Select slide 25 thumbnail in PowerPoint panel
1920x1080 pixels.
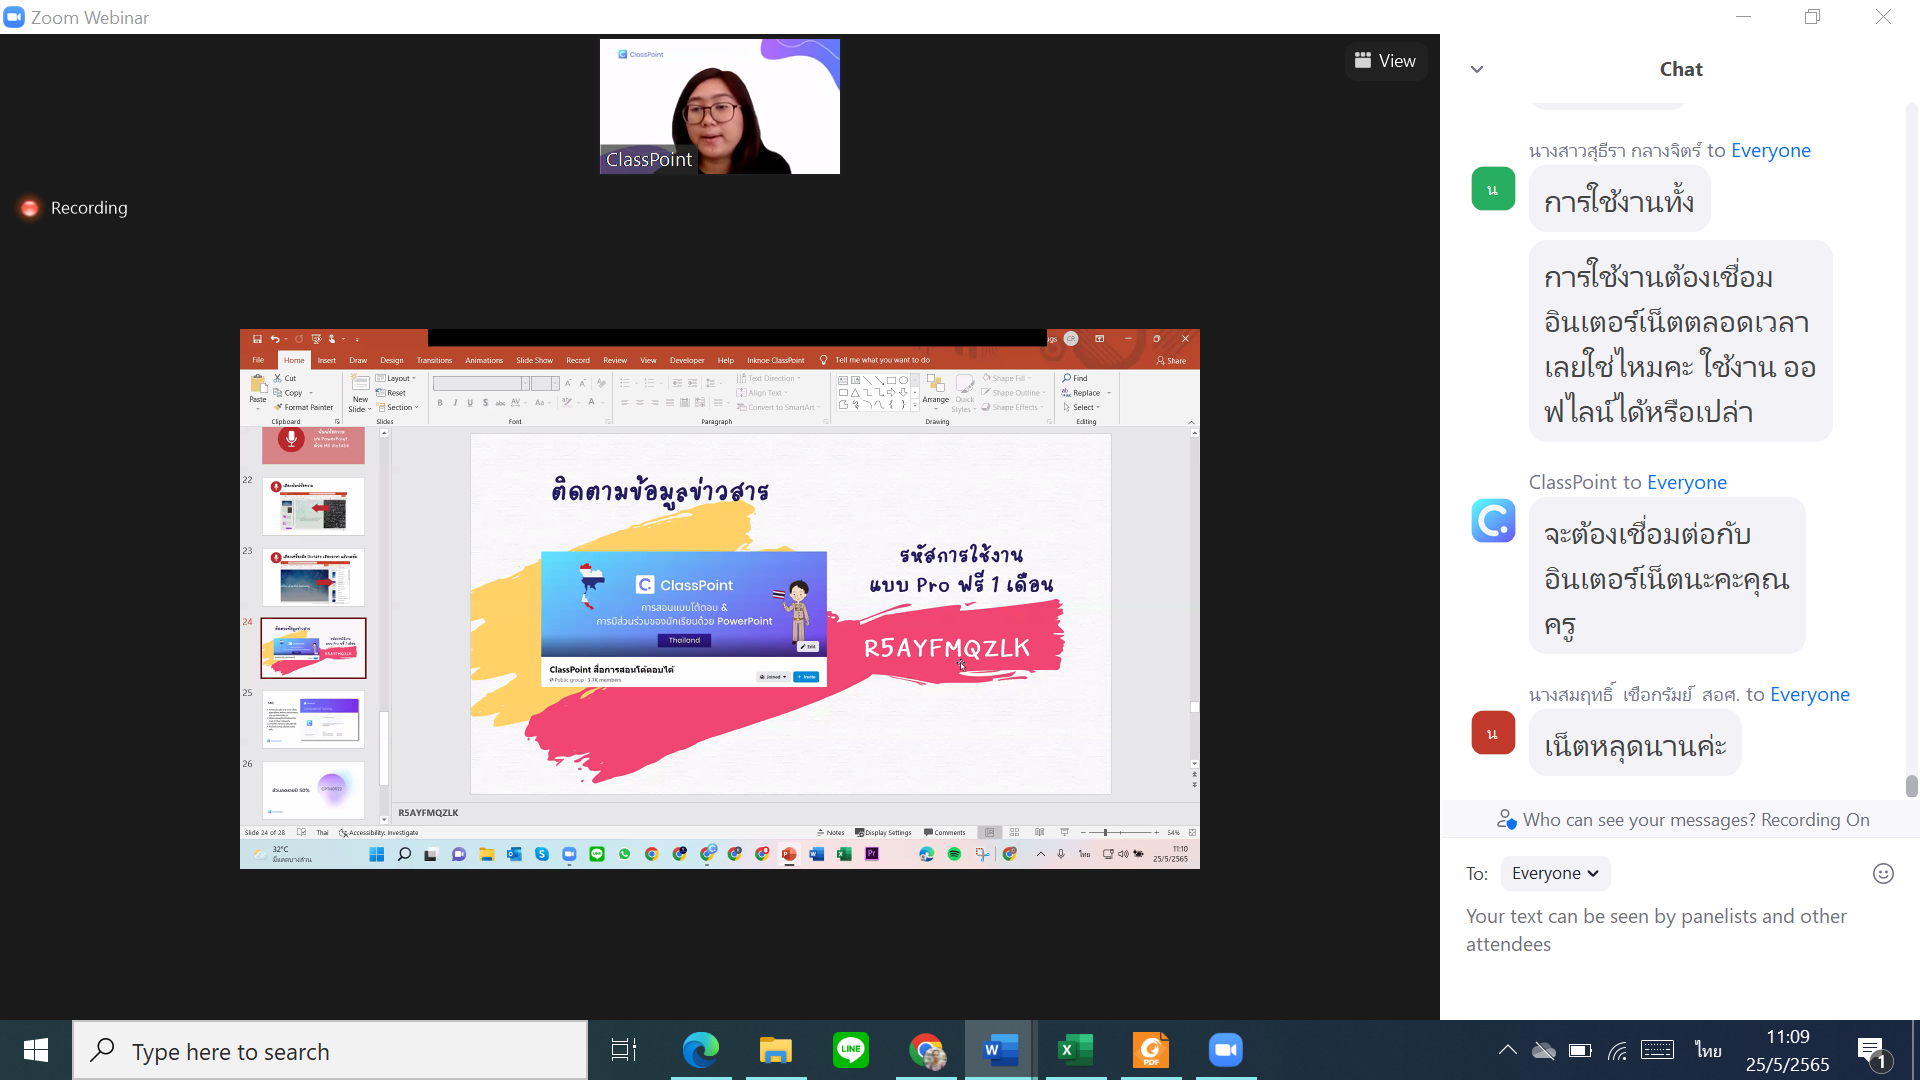(x=313, y=719)
